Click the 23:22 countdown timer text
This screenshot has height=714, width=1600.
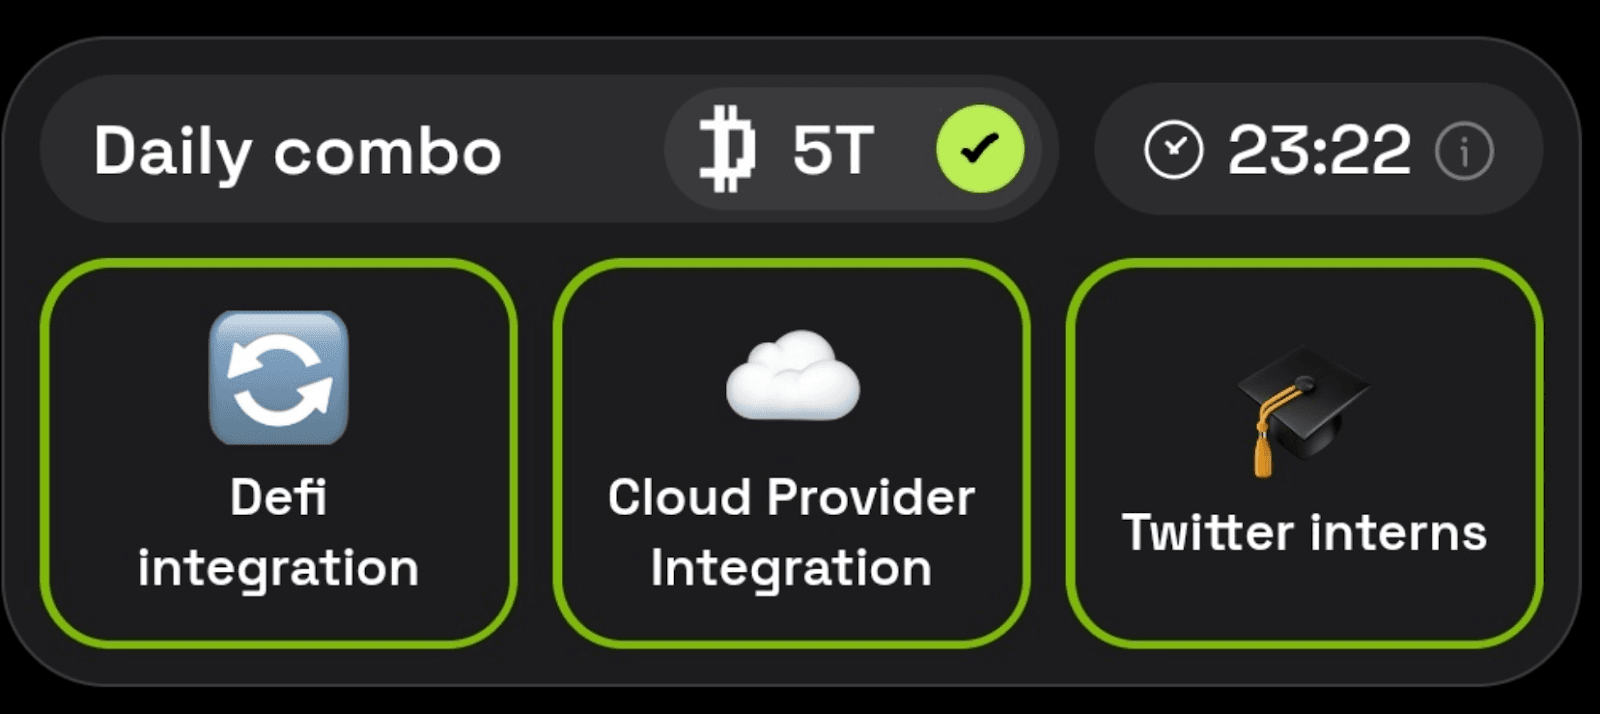point(1319,150)
